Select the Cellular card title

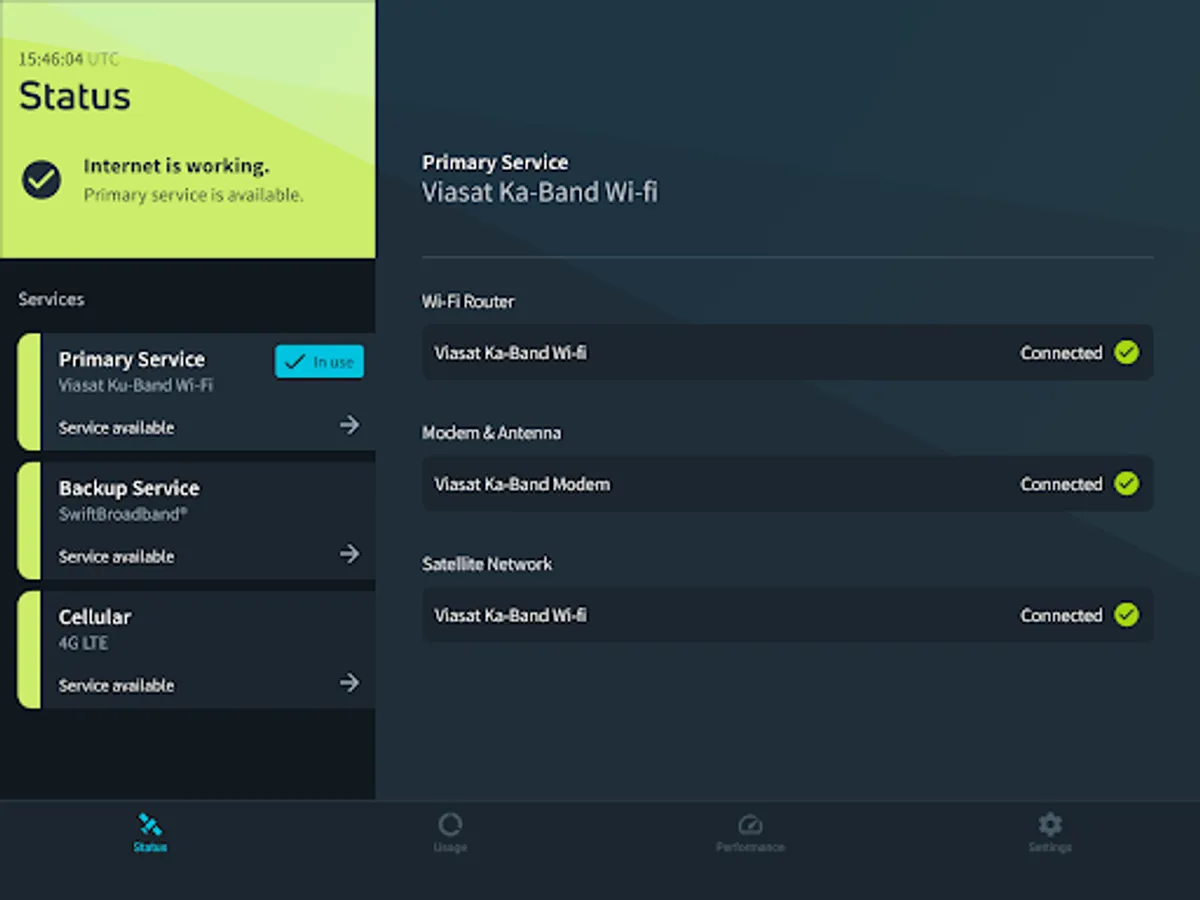click(x=95, y=617)
